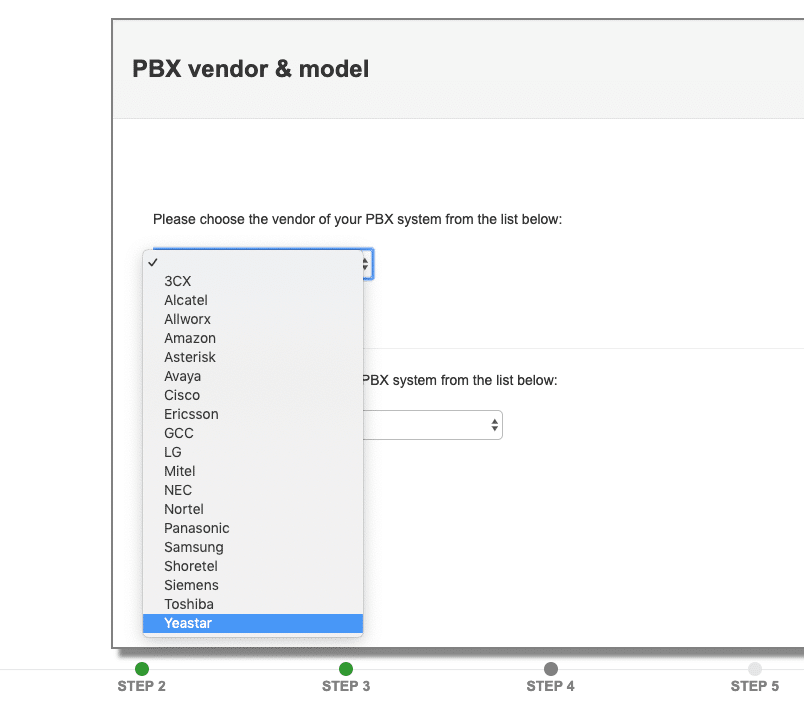
Task: Click the STEP 5 label
Action: click(755, 686)
